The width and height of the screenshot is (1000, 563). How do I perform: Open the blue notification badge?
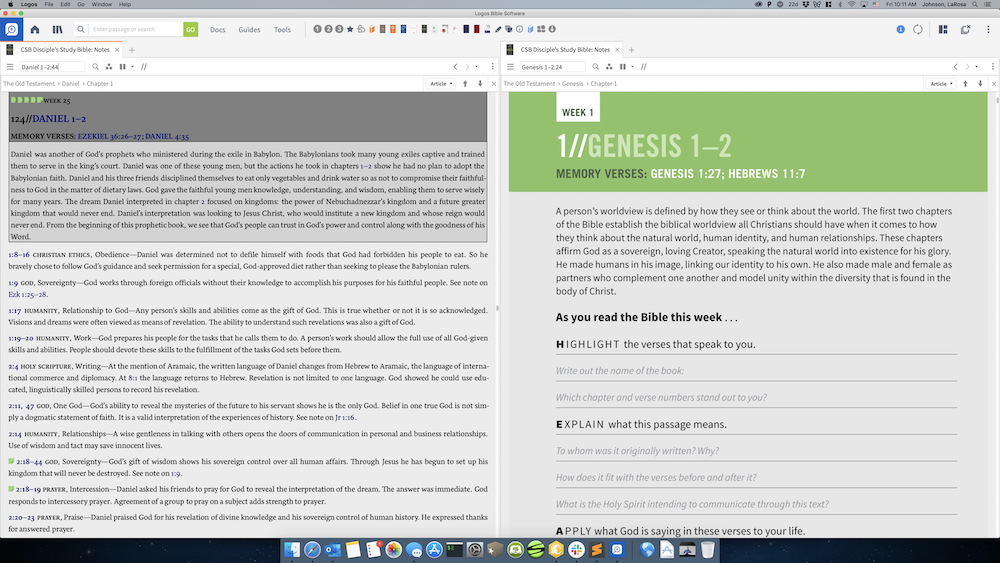pos(901,29)
